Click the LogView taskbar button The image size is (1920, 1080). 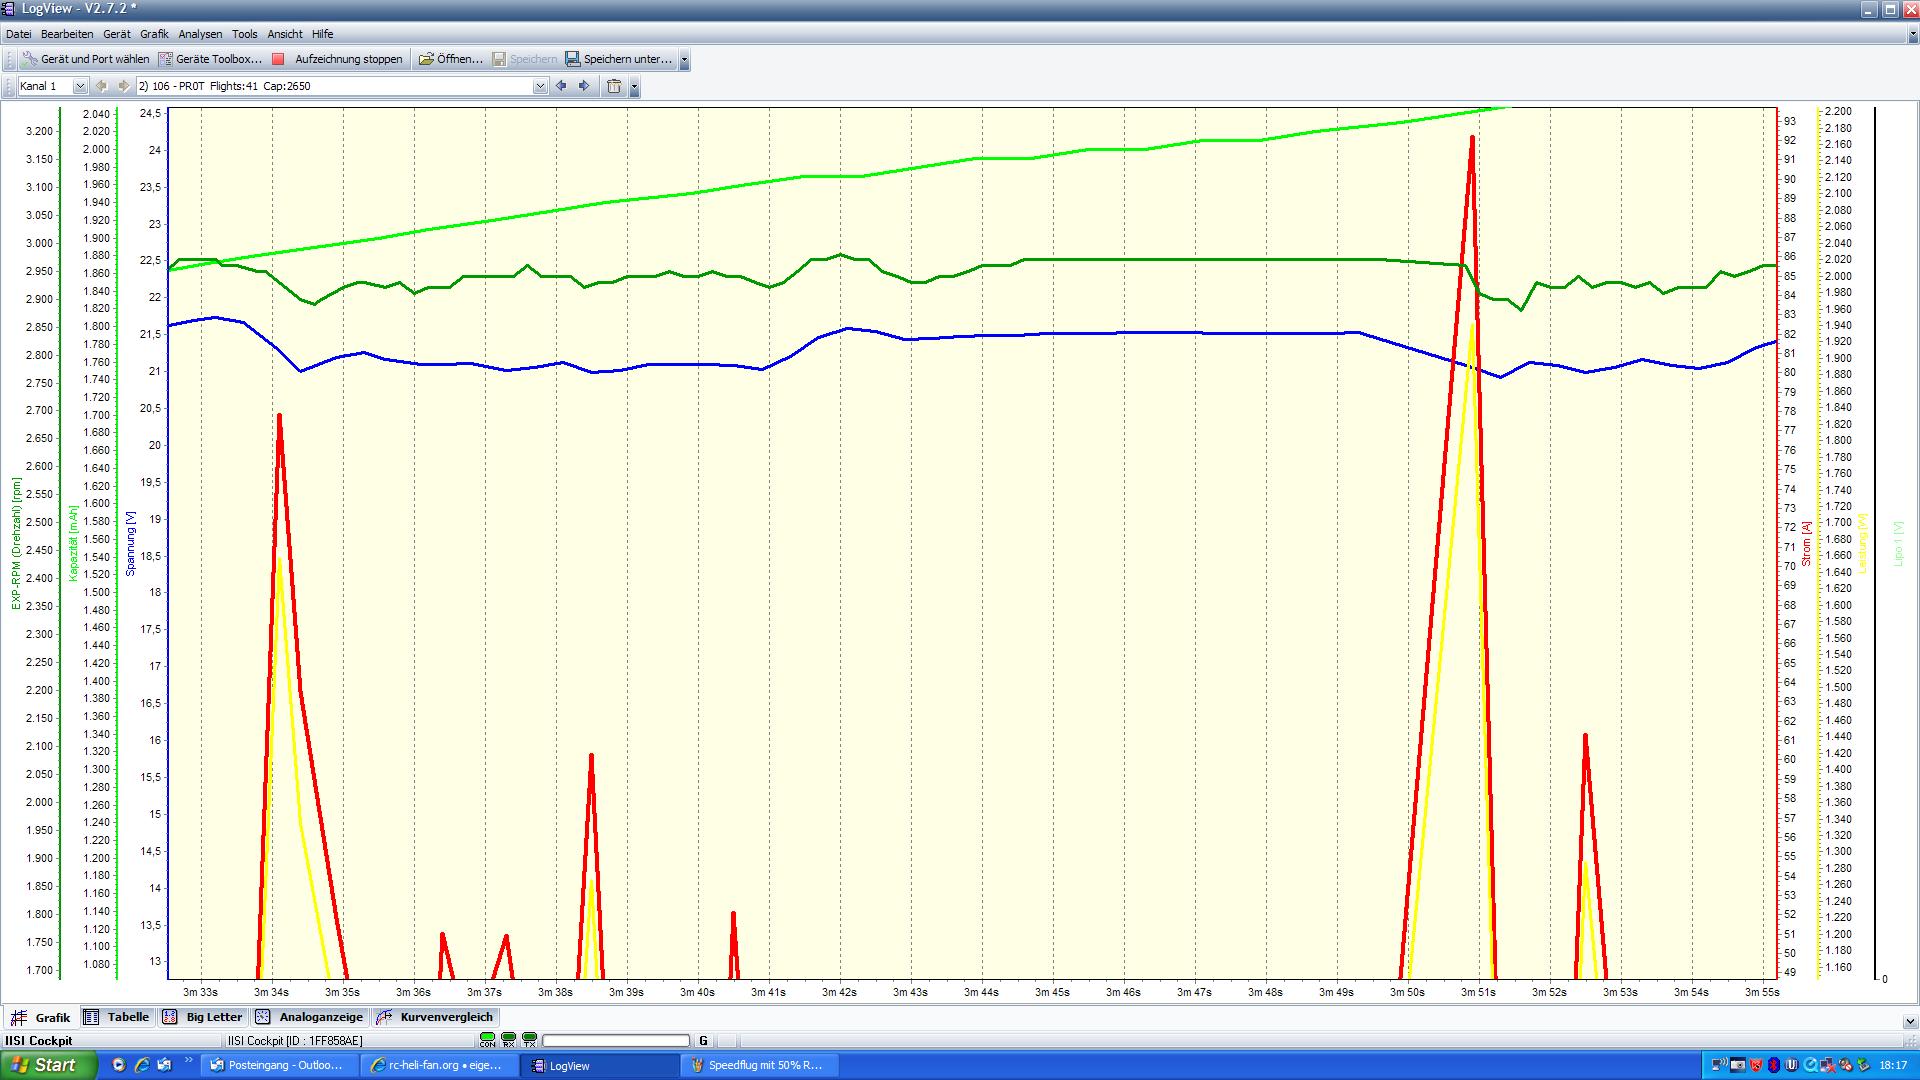600,1065
